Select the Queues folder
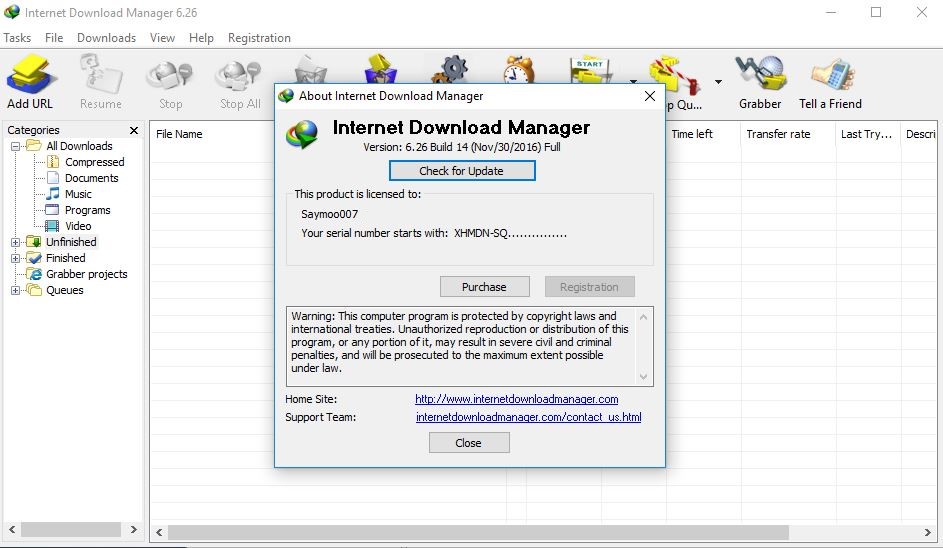 64,290
